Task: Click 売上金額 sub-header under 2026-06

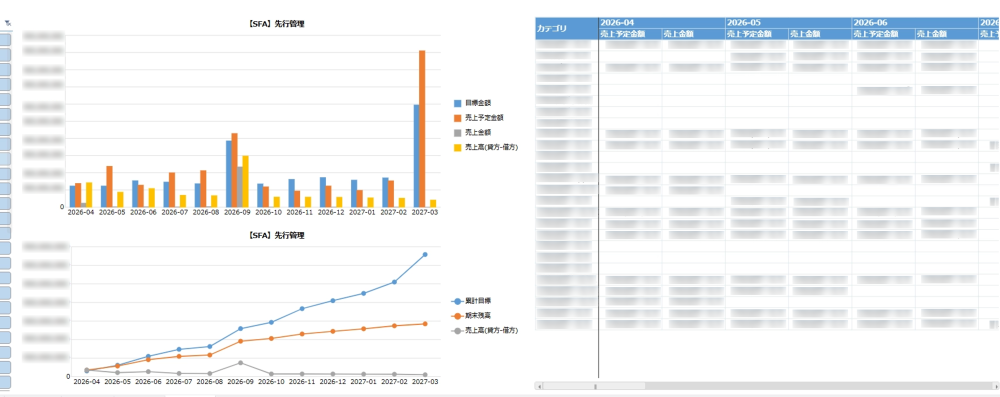Action: point(946,34)
